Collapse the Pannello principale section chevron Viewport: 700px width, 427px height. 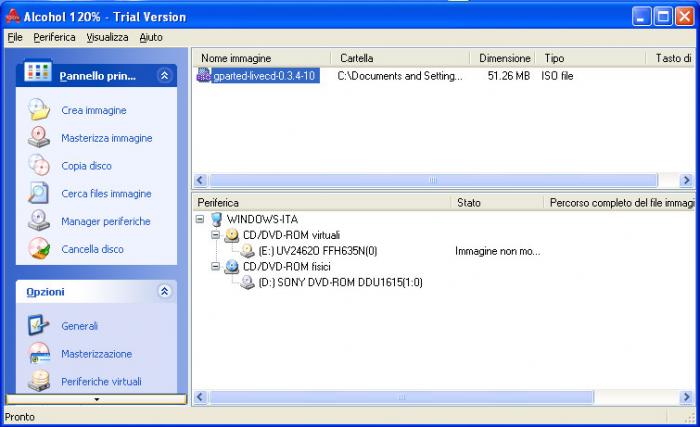[164, 75]
